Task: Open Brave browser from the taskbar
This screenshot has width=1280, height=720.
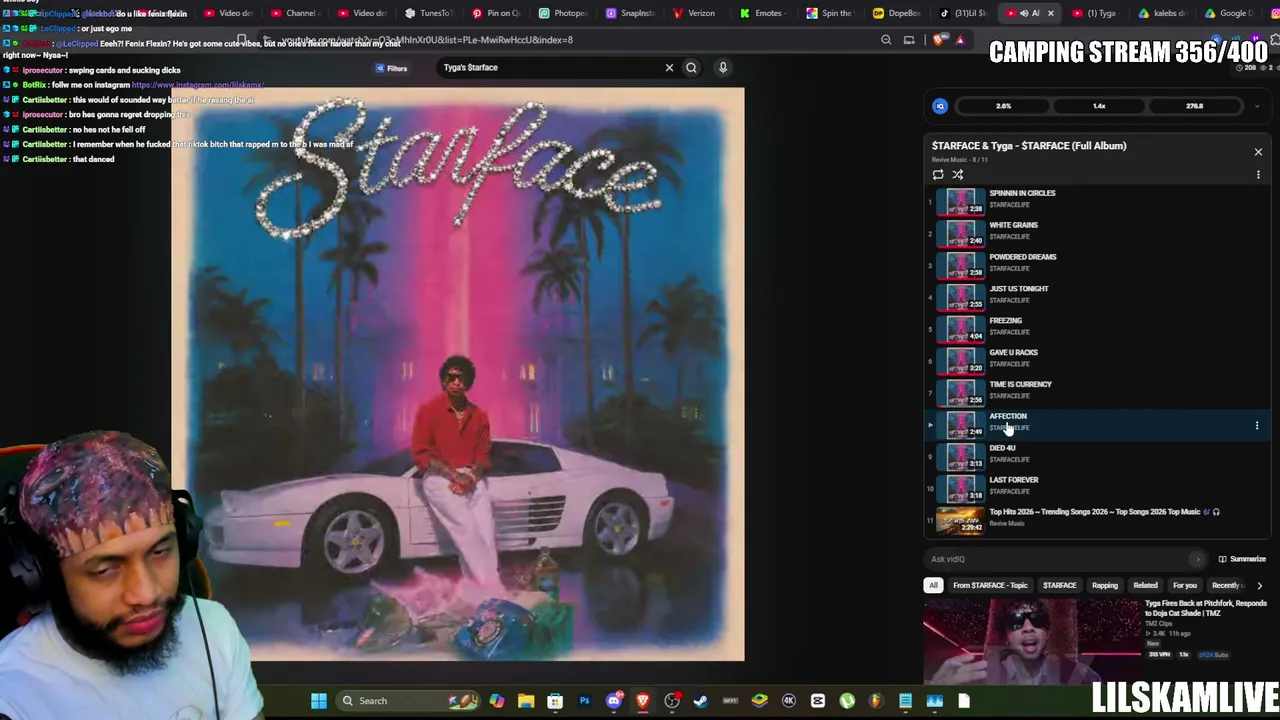Action: coord(643,701)
